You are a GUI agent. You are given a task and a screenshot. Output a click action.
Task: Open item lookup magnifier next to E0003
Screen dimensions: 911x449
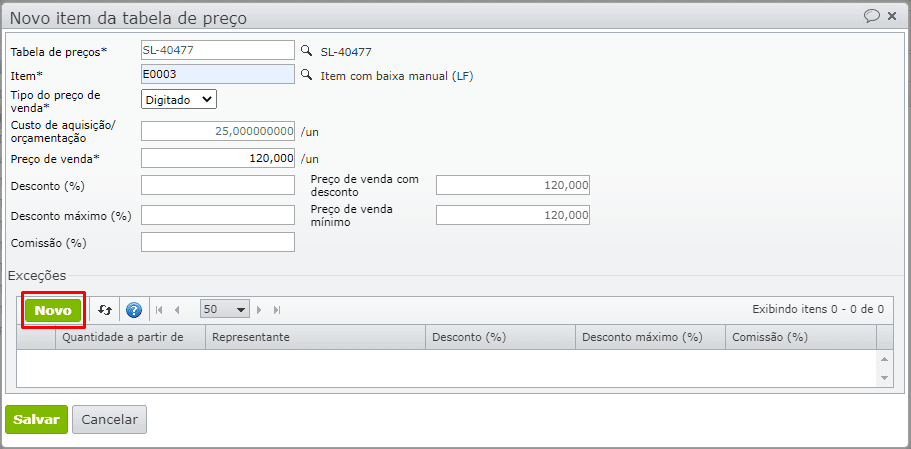tap(307, 75)
